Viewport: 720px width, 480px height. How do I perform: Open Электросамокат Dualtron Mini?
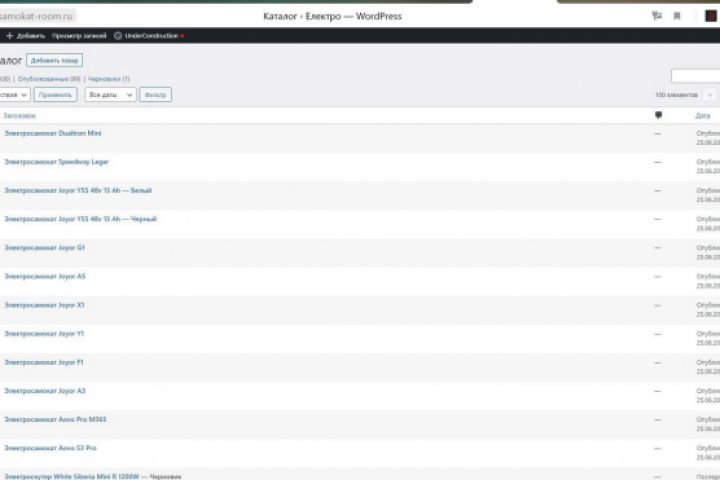pos(53,133)
